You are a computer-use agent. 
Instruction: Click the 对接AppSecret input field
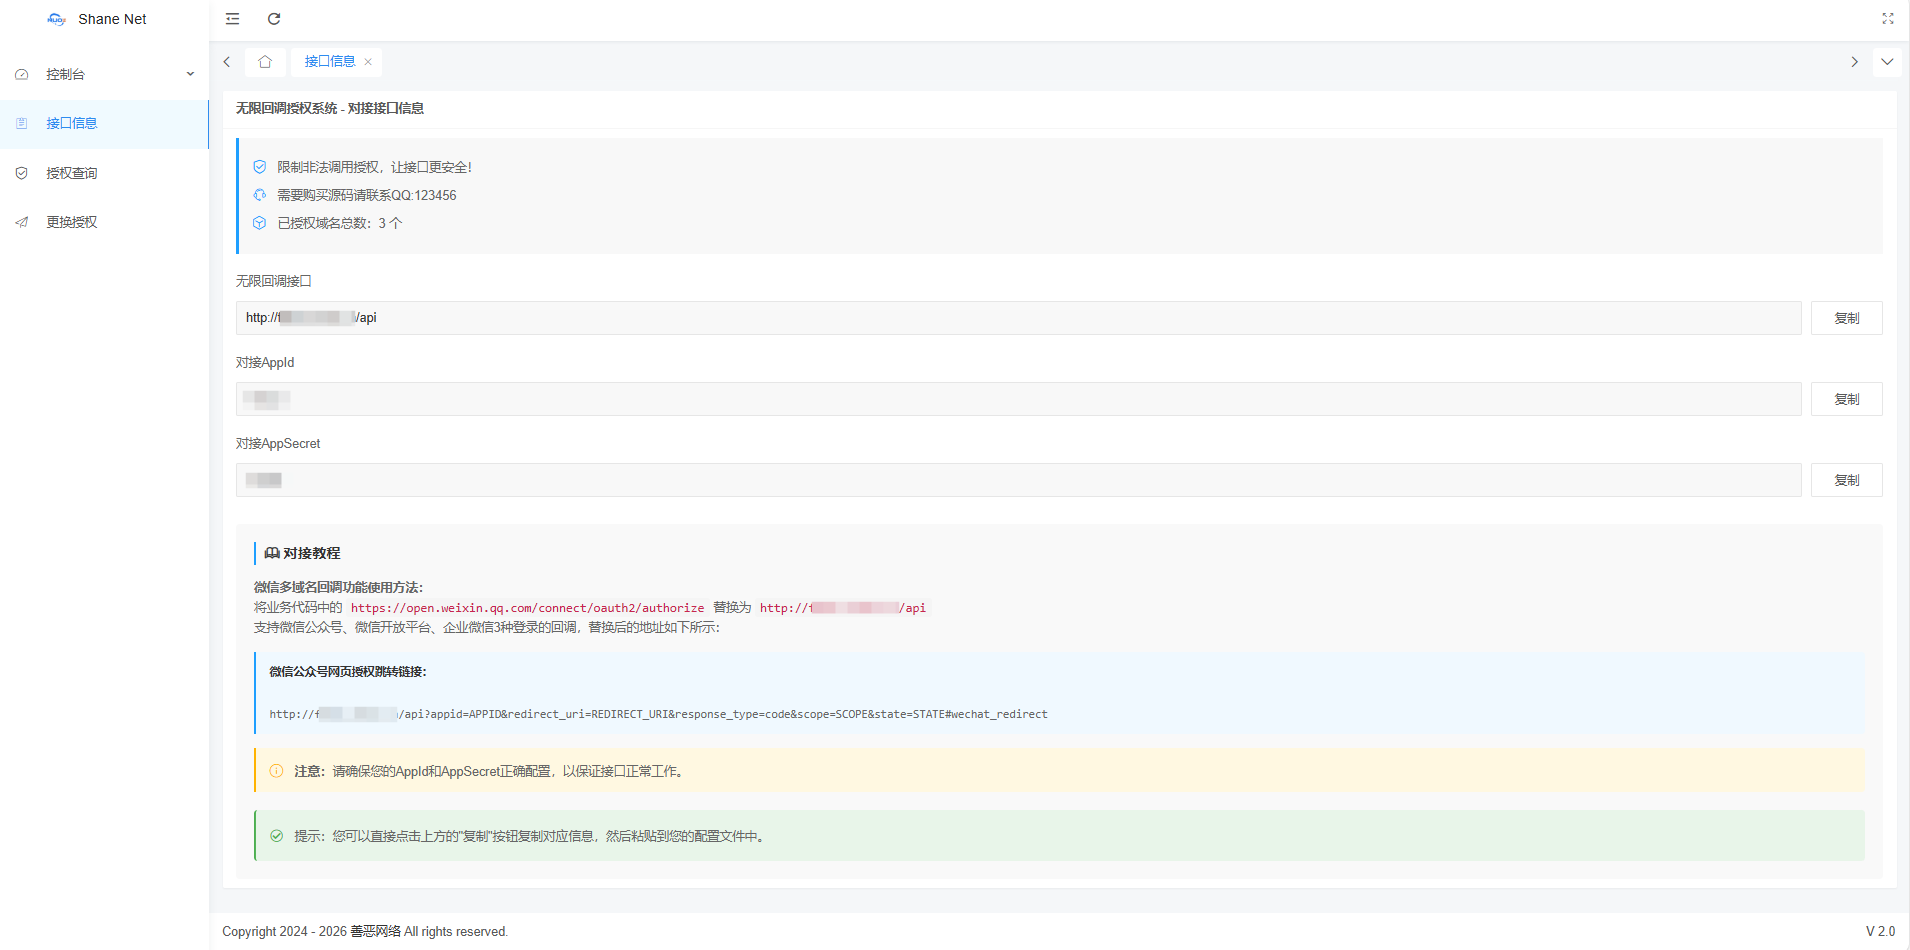click(x=1018, y=480)
